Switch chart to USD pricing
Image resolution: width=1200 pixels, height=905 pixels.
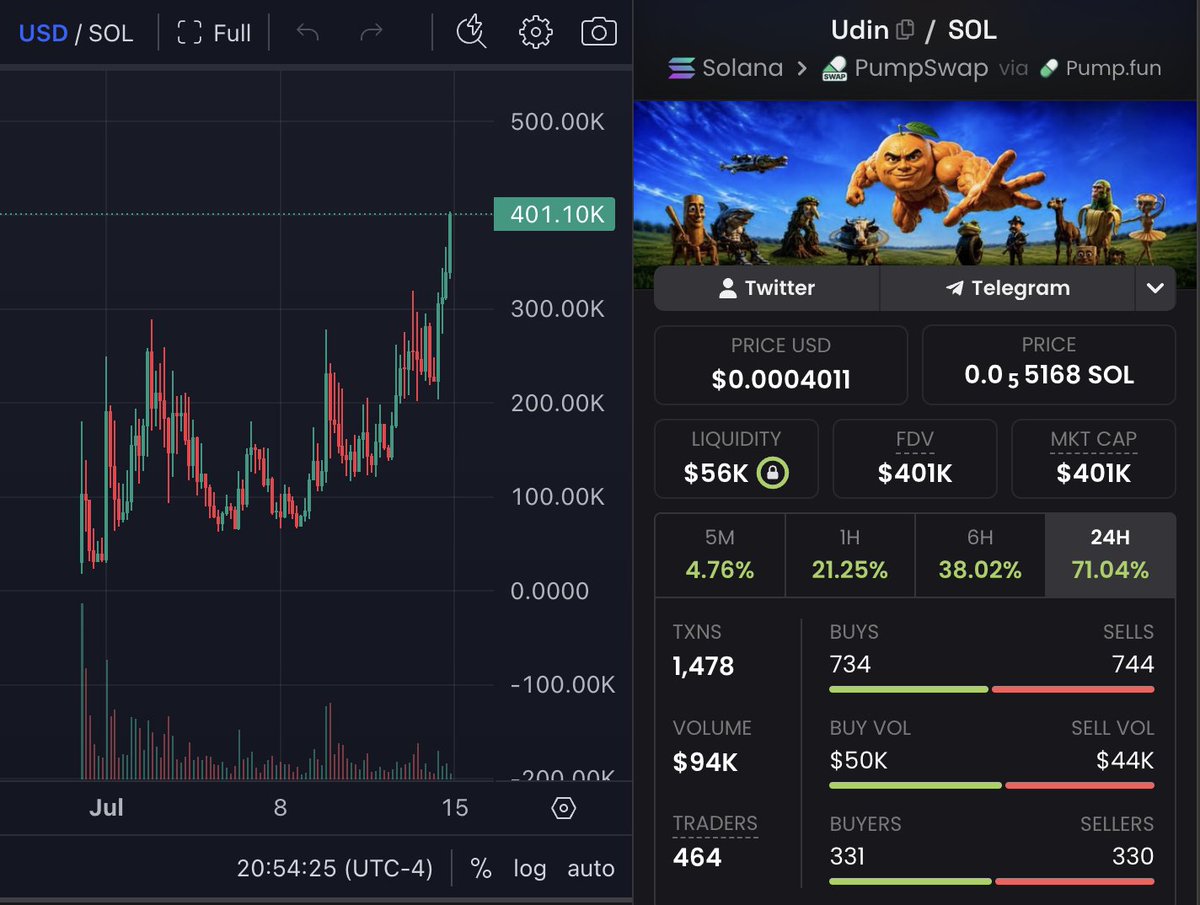pos(43,33)
